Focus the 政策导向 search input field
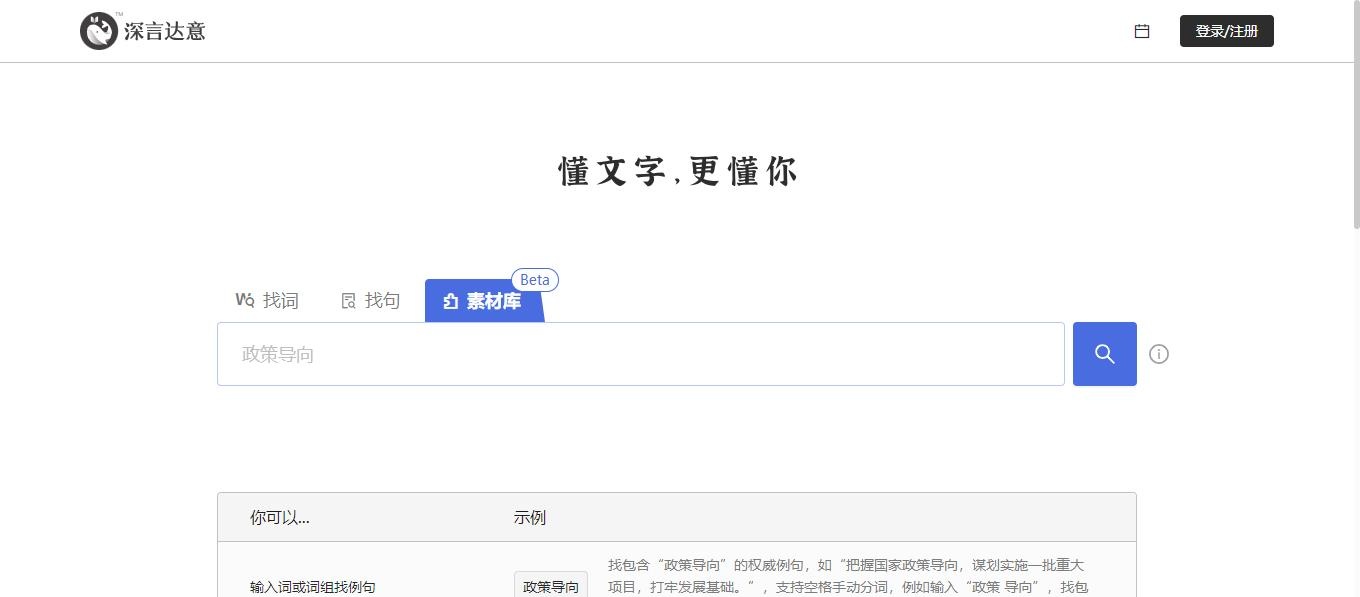 [x=640, y=354]
